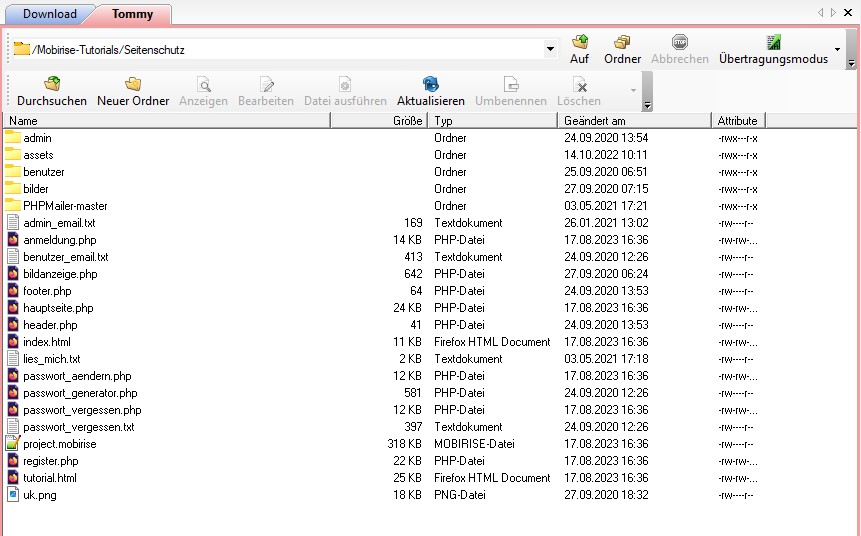The image size is (861, 536).
Task: Select the PHPMailer-master folder
Action: pyautogui.click(x=65, y=206)
